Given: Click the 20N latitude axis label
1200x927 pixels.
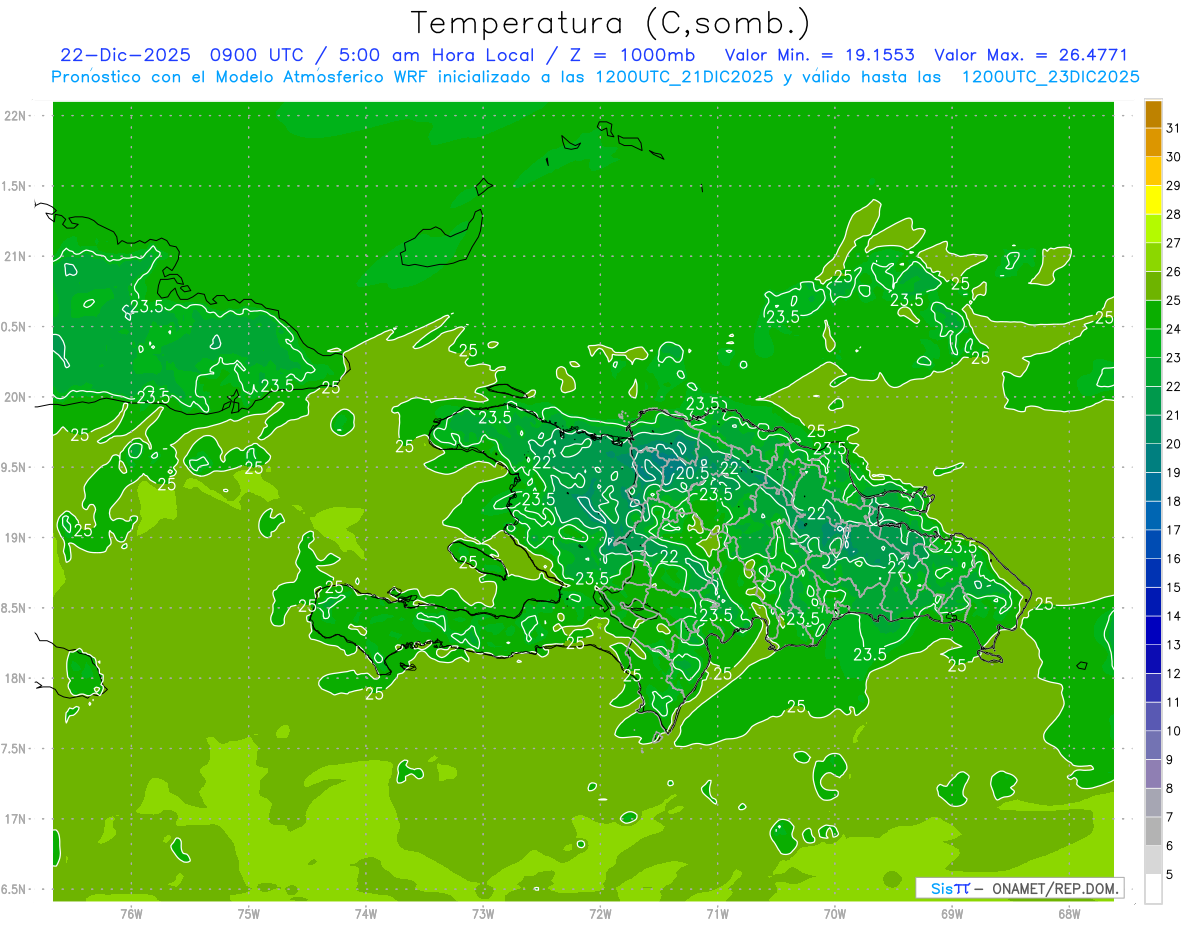Looking at the screenshot, I should point(15,397).
